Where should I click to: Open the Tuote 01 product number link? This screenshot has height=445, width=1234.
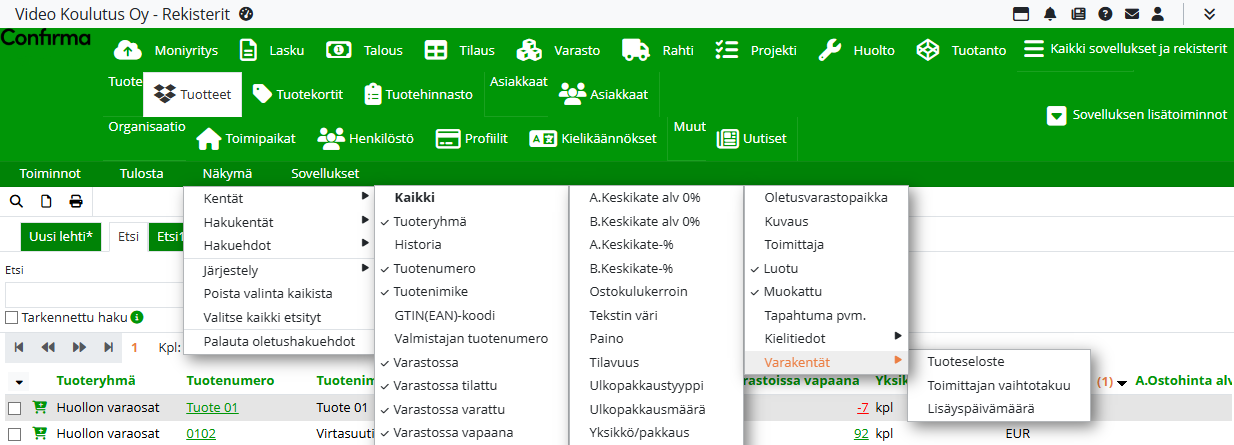pos(212,408)
